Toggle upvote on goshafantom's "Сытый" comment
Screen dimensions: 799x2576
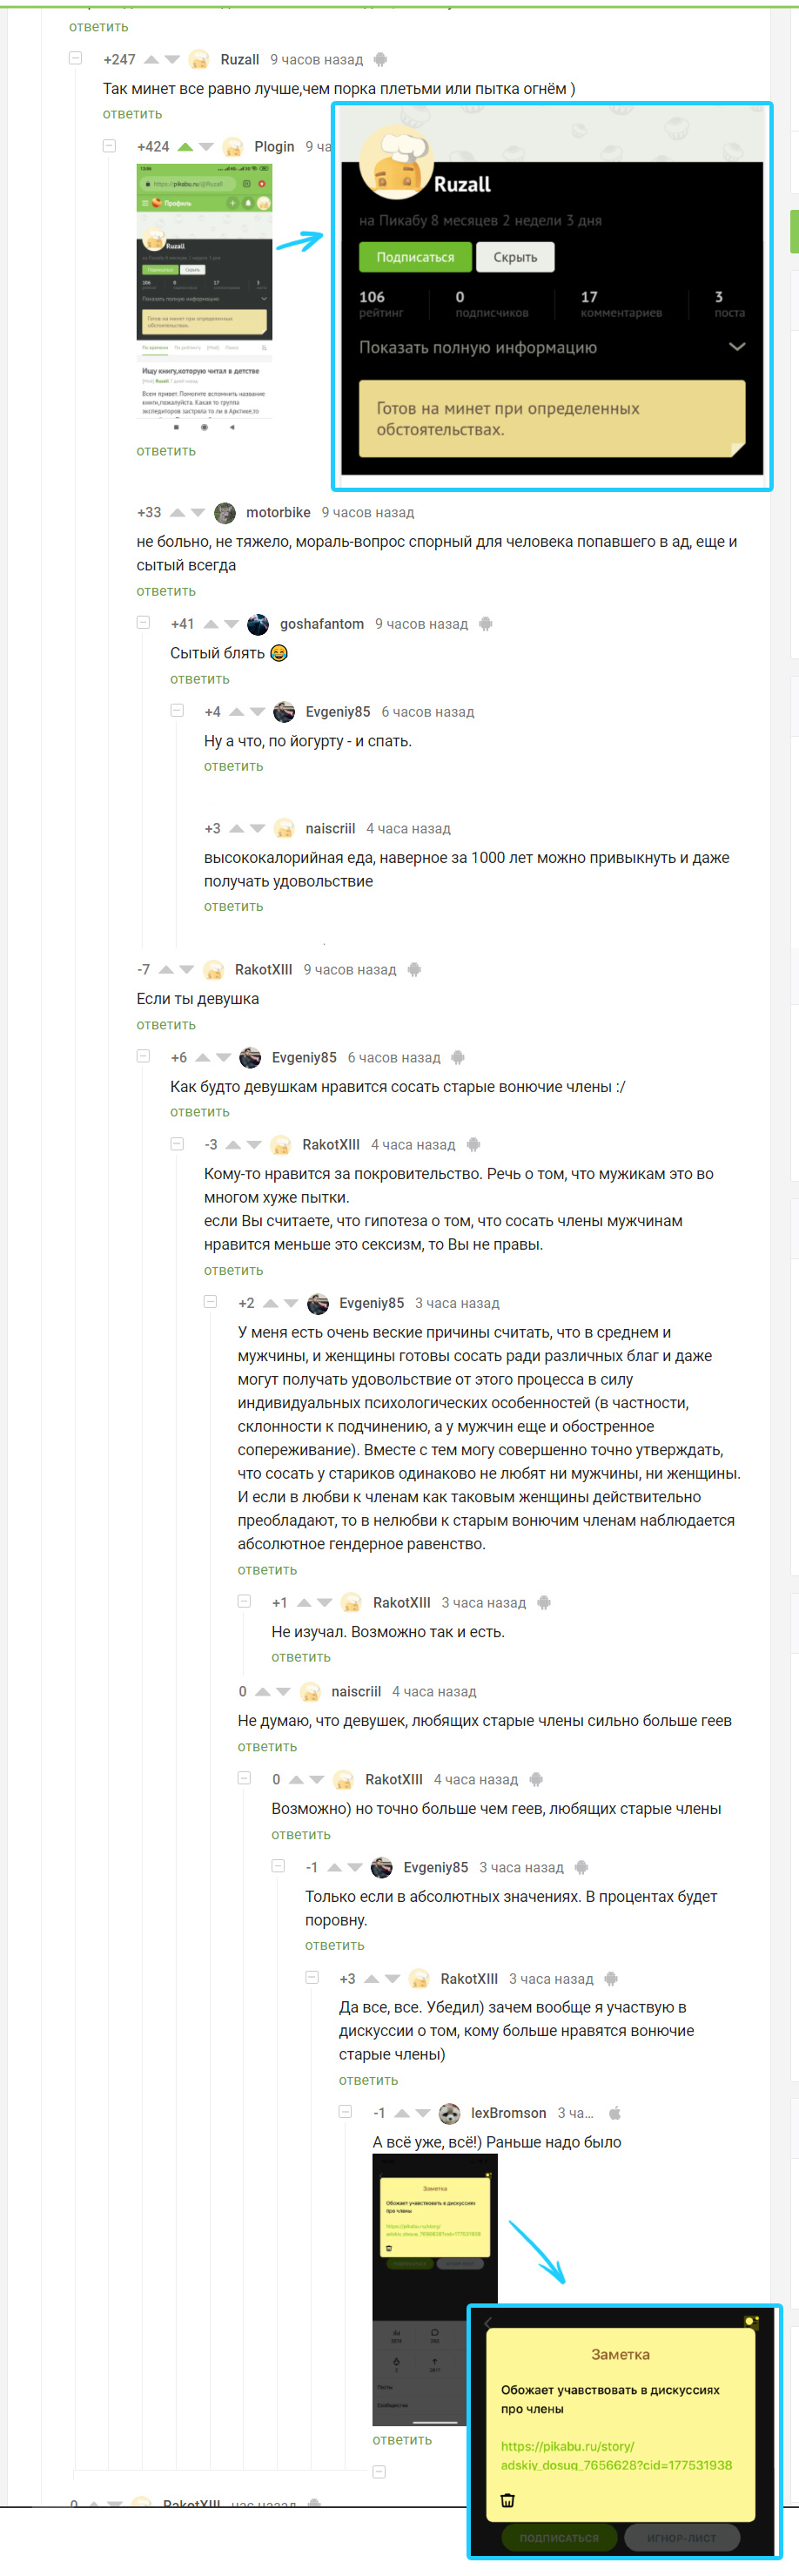(211, 624)
